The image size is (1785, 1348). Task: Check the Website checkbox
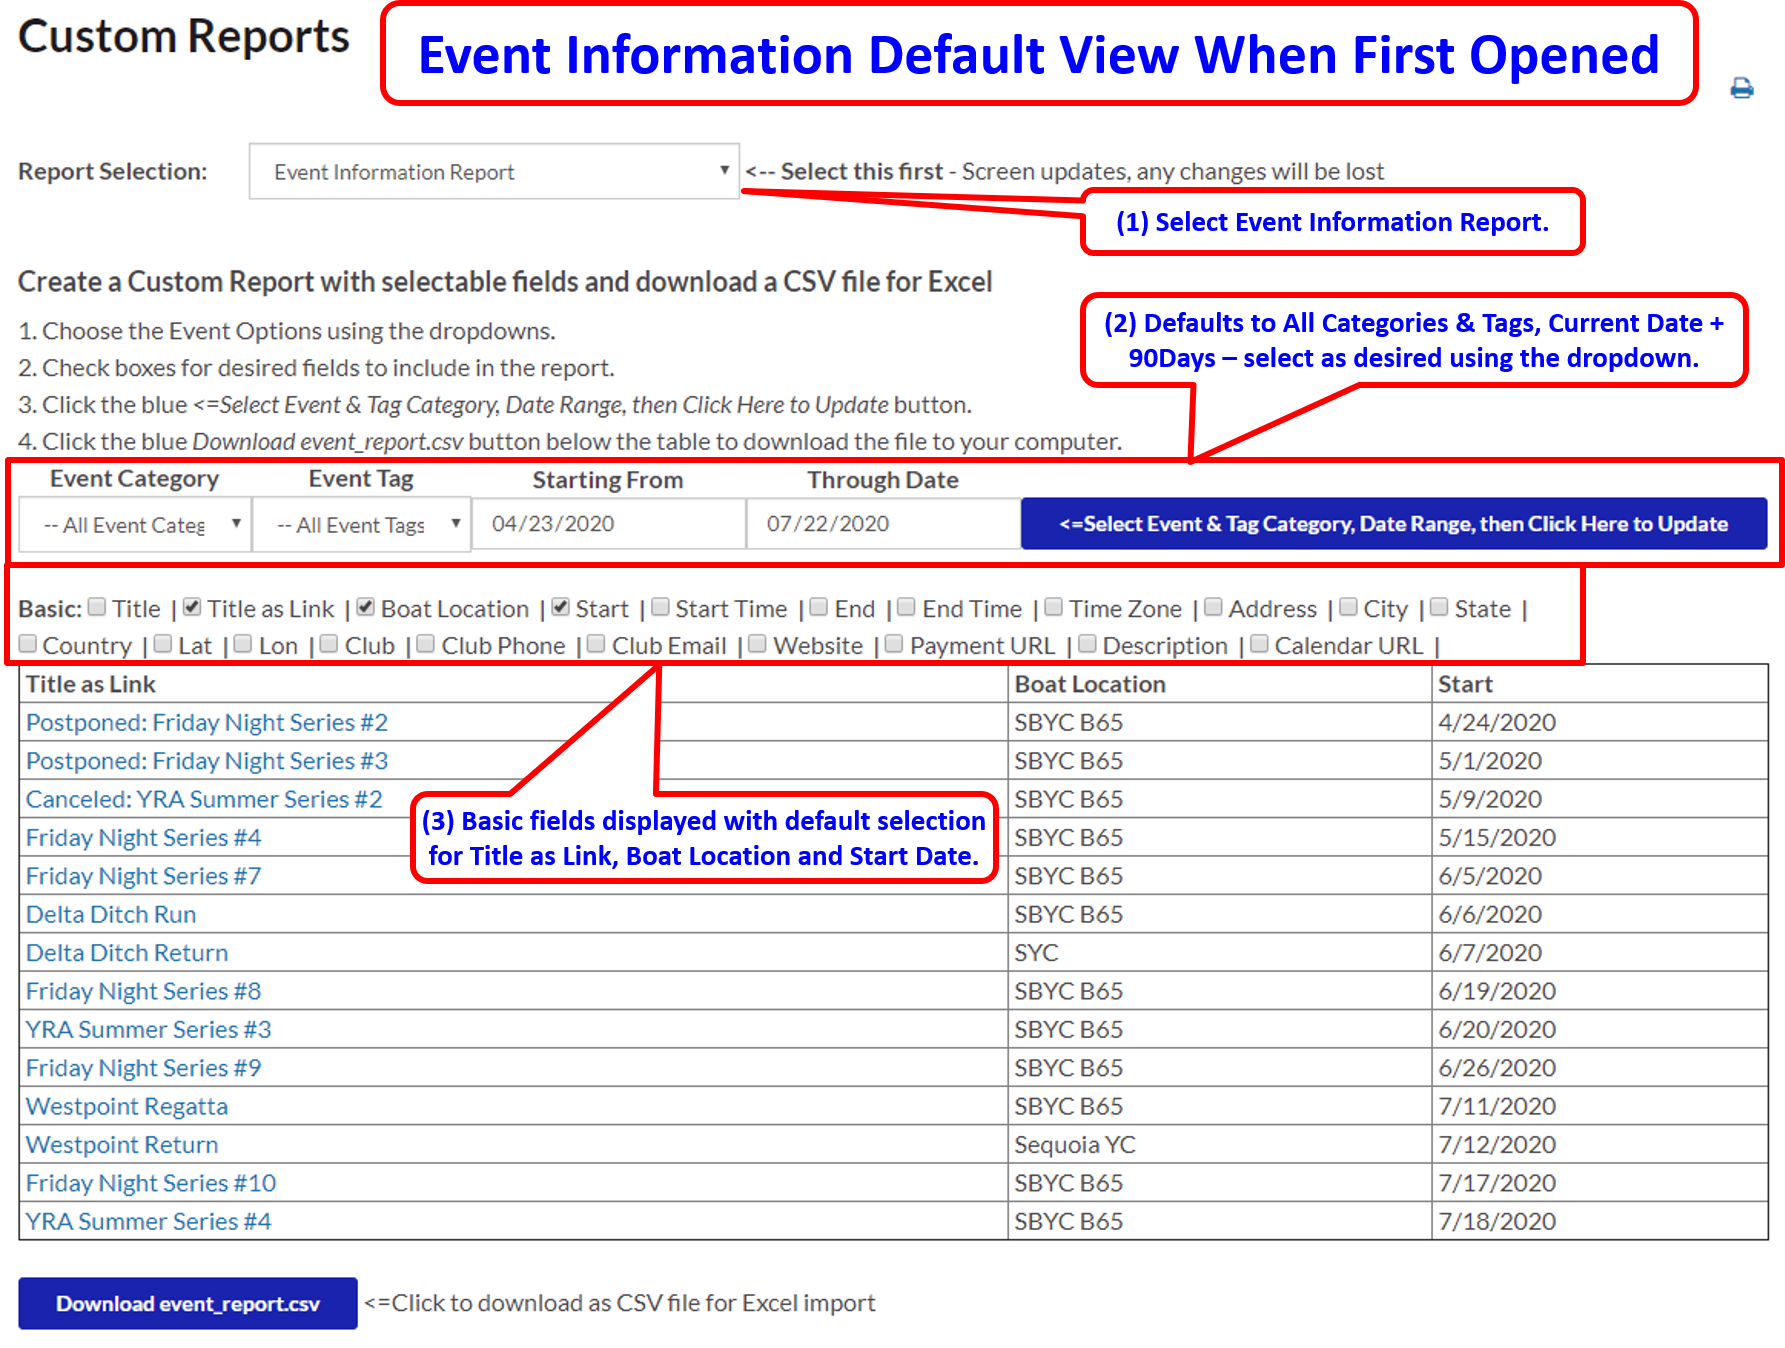click(758, 644)
